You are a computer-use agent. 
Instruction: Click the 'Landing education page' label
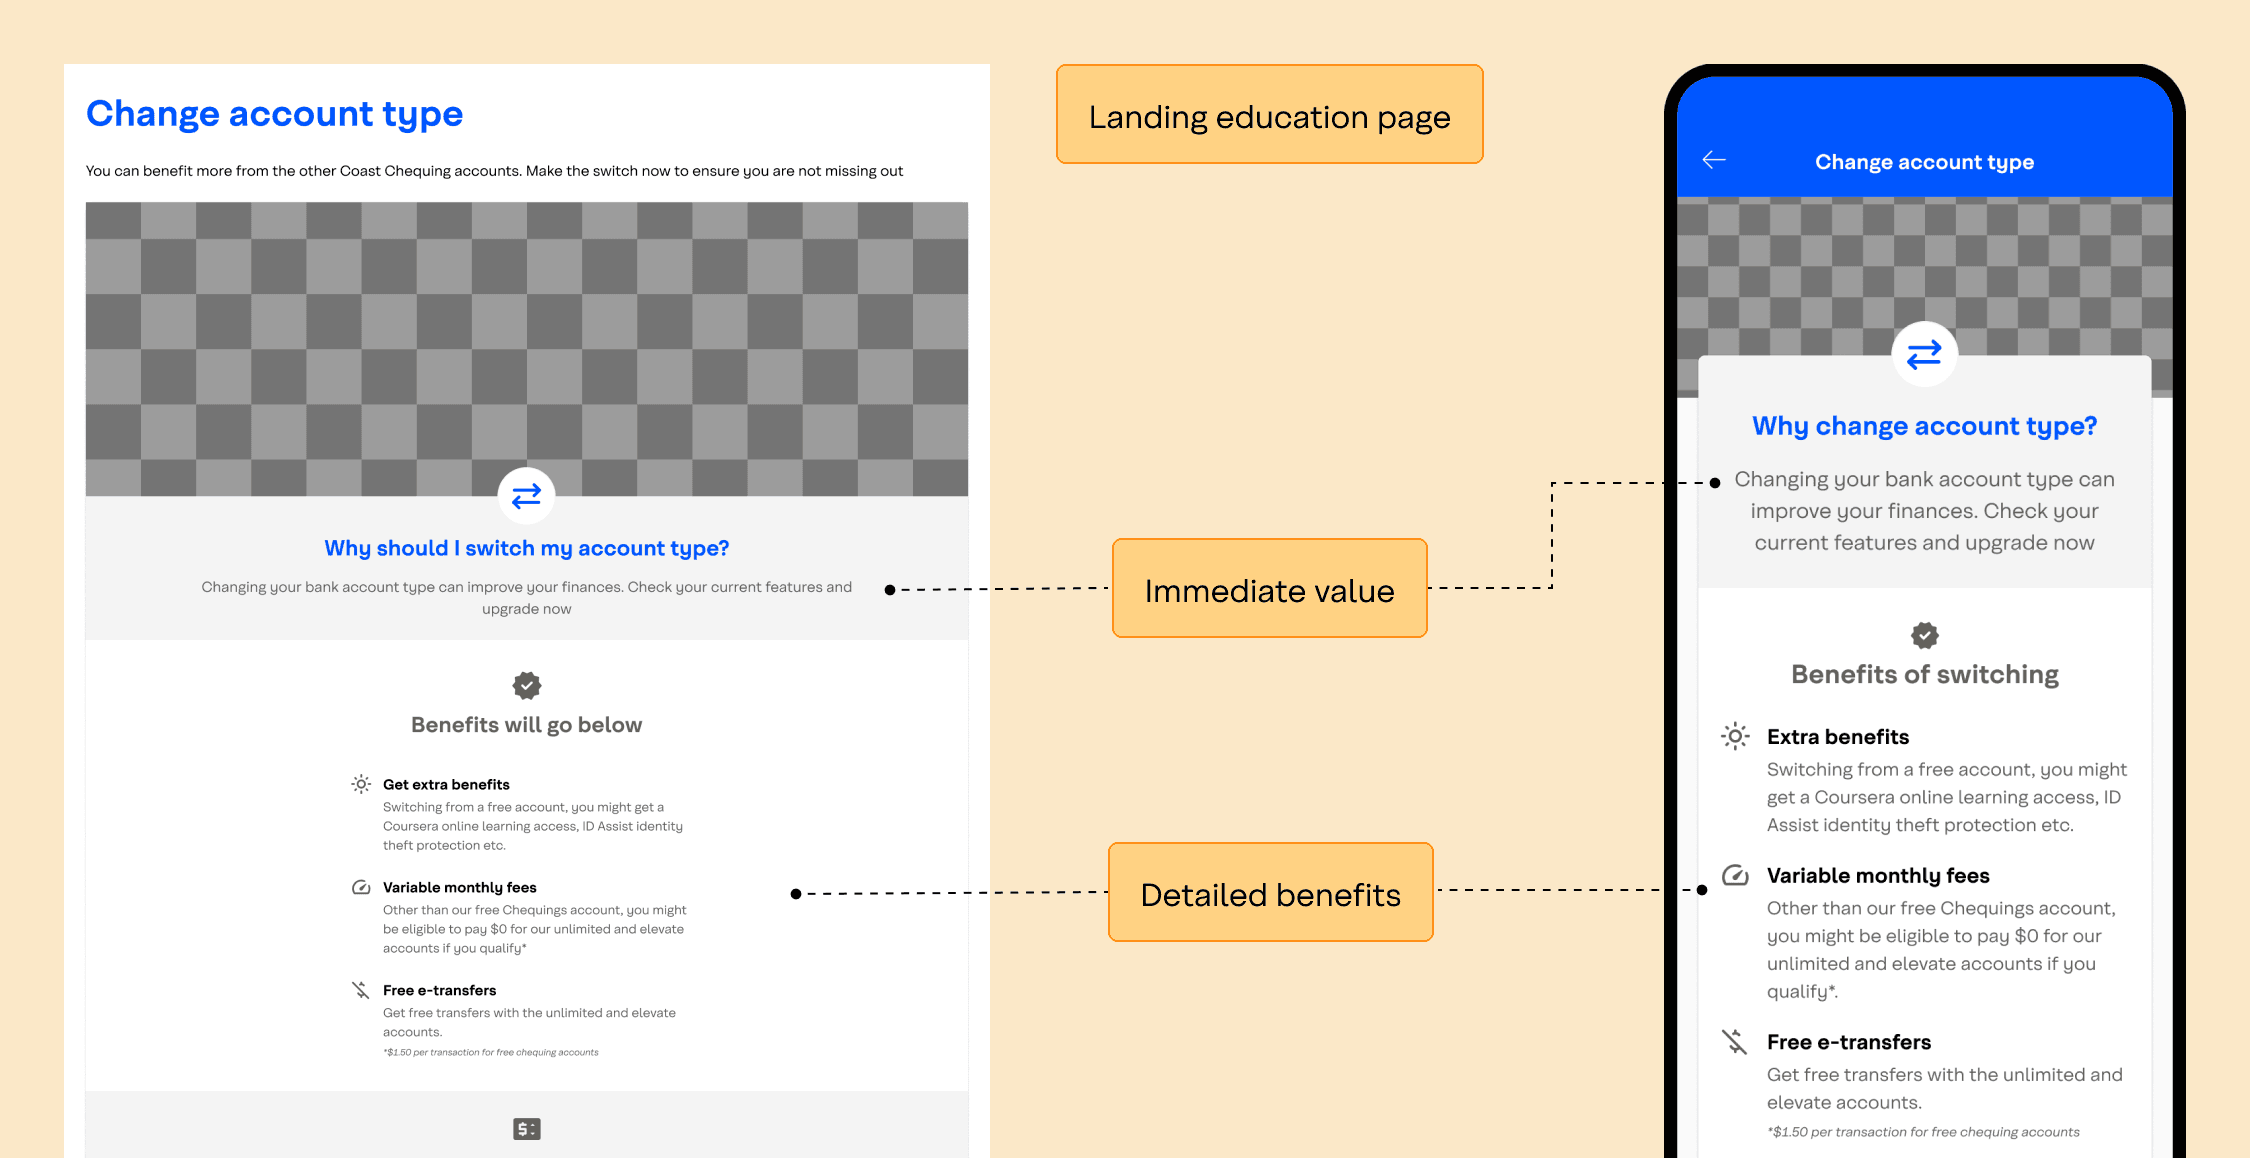[x=1269, y=116]
